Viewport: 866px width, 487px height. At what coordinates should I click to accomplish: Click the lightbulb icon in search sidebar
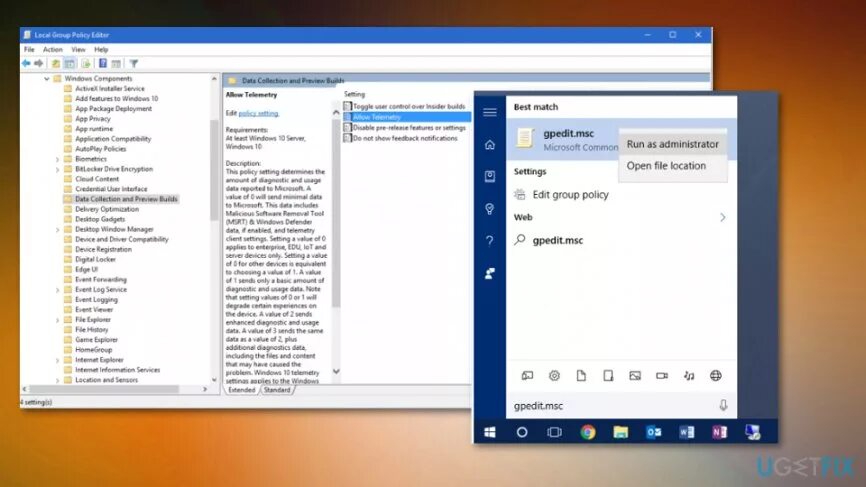point(490,209)
